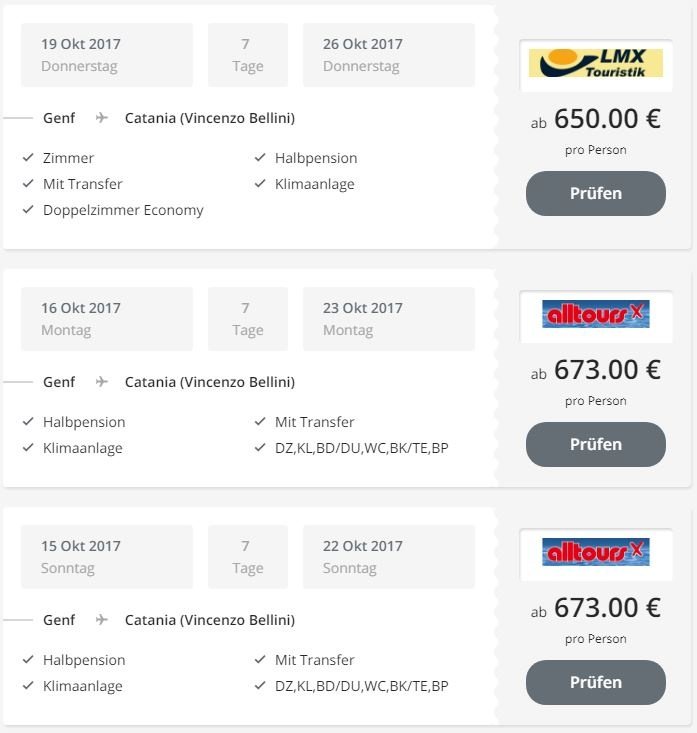697x733 pixels.
Task: Click the LMX Touristik logo
Action: pyautogui.click(x=596, y=63)
